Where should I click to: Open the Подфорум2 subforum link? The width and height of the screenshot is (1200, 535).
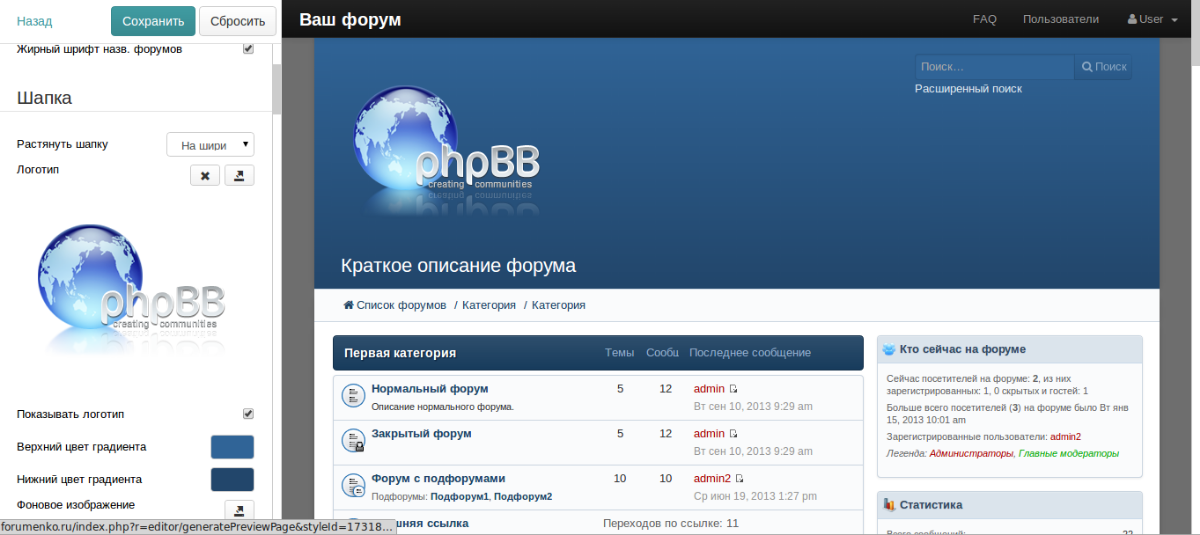click(x=523, y=497)
